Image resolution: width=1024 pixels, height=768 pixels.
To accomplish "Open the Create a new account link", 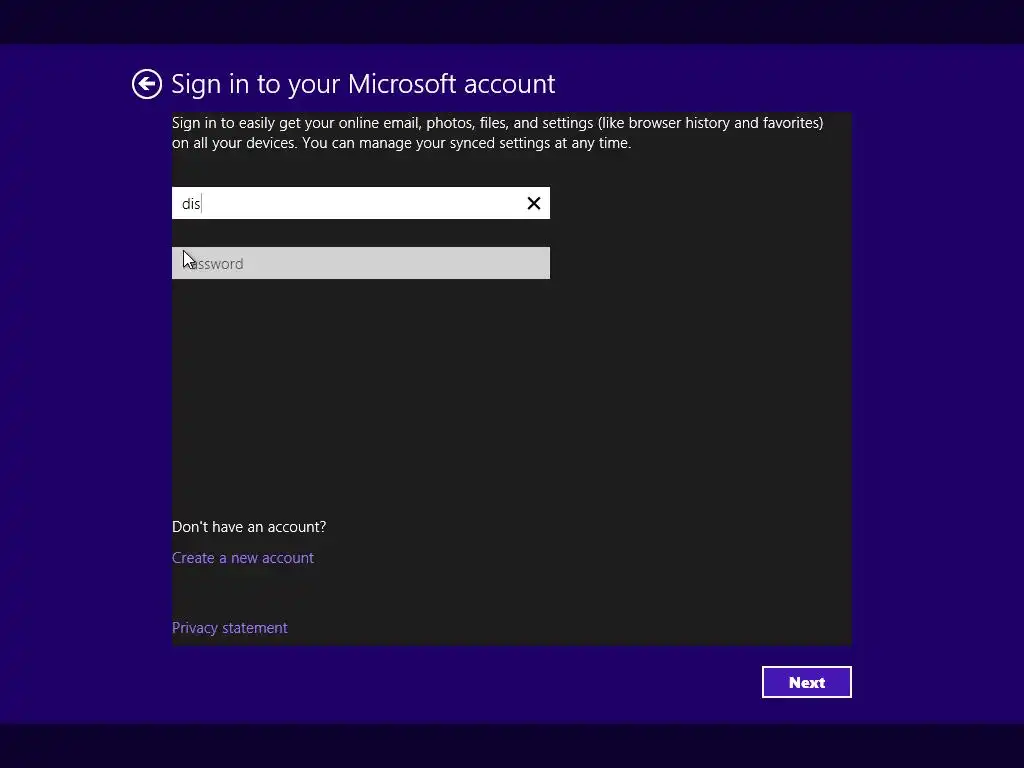I will tap(243, 558).
